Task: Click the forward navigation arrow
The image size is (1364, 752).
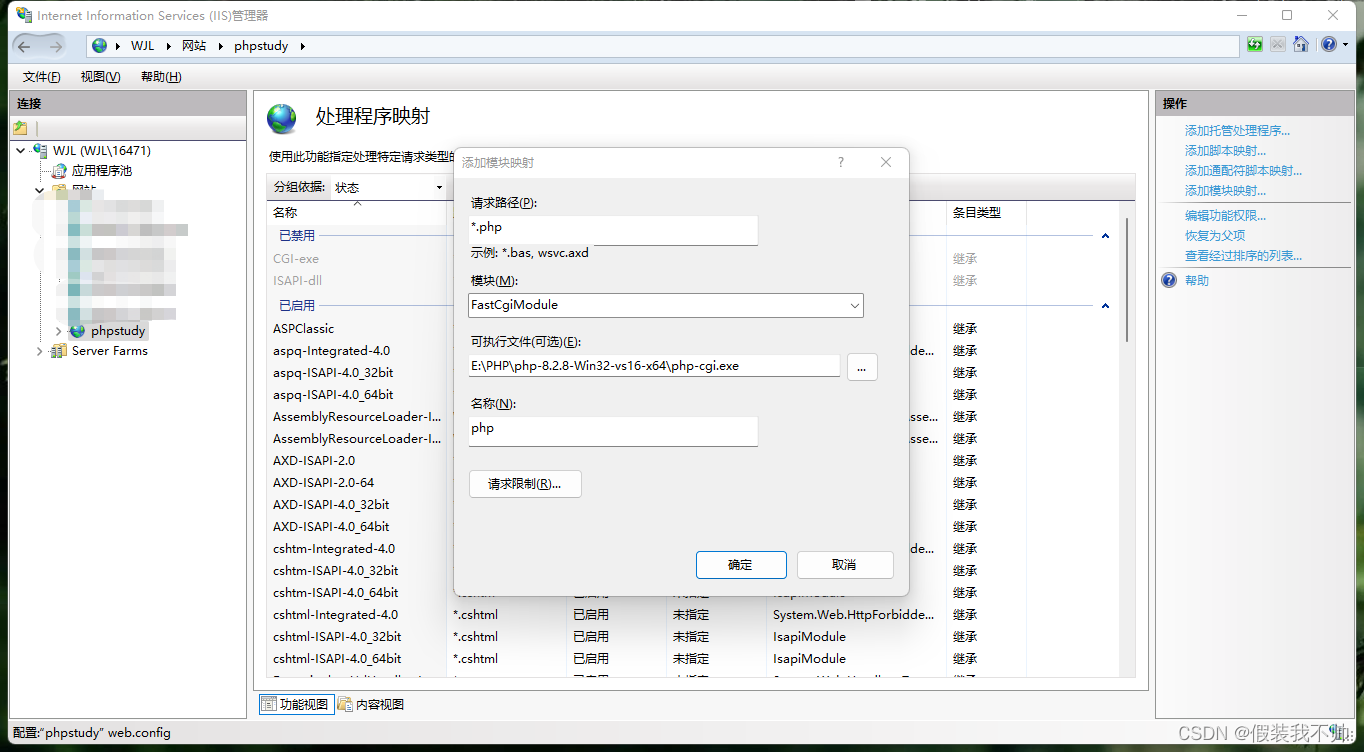Action: point(56,46)
